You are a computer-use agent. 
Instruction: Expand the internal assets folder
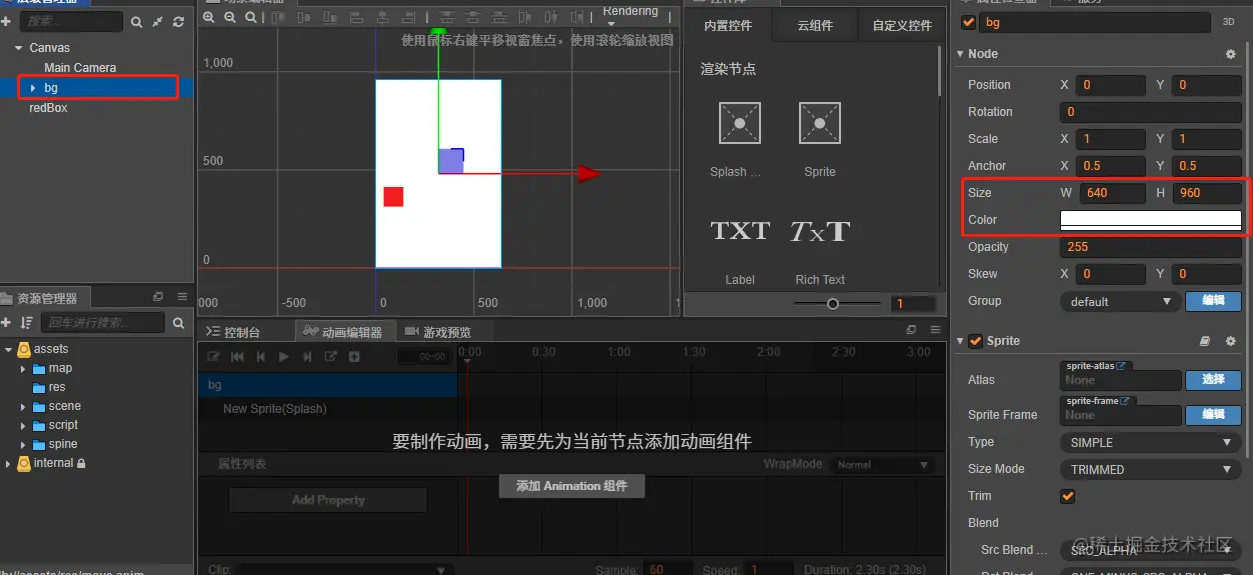click(9, 463)
